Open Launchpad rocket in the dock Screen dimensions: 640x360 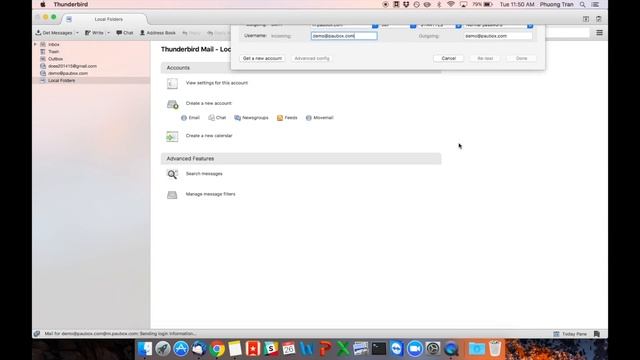point(163,349)
